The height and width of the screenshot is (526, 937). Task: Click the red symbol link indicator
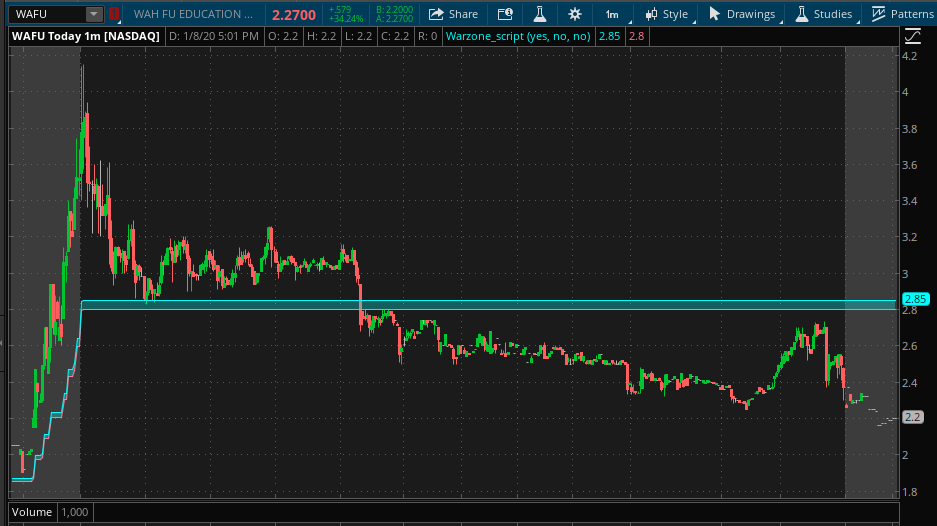coord(114,14)
